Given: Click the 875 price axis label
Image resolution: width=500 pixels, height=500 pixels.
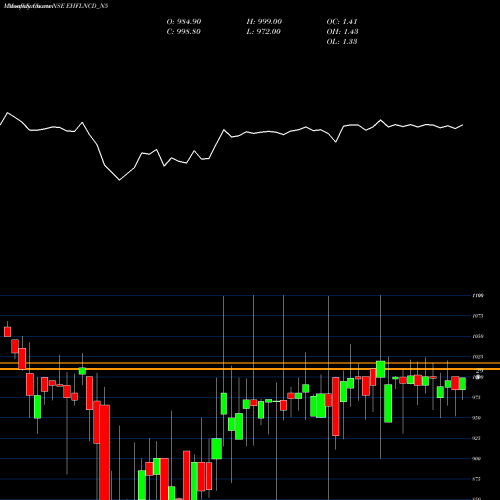Looking at the screenshot, I should click(477, 479).
